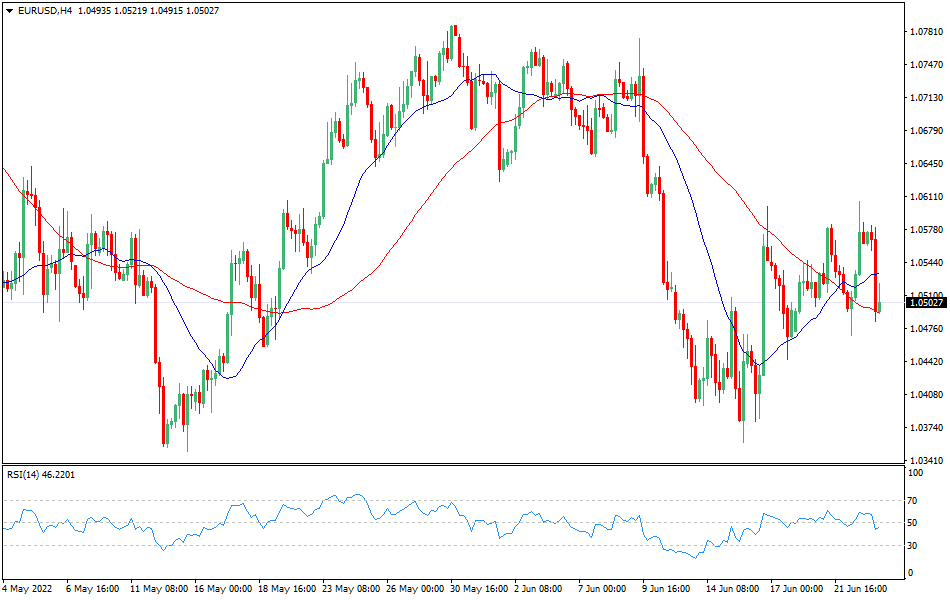The image size is (950, 600).
Task: Click the 30 May 16:00 time label
Action: click(x=477, y=588)
